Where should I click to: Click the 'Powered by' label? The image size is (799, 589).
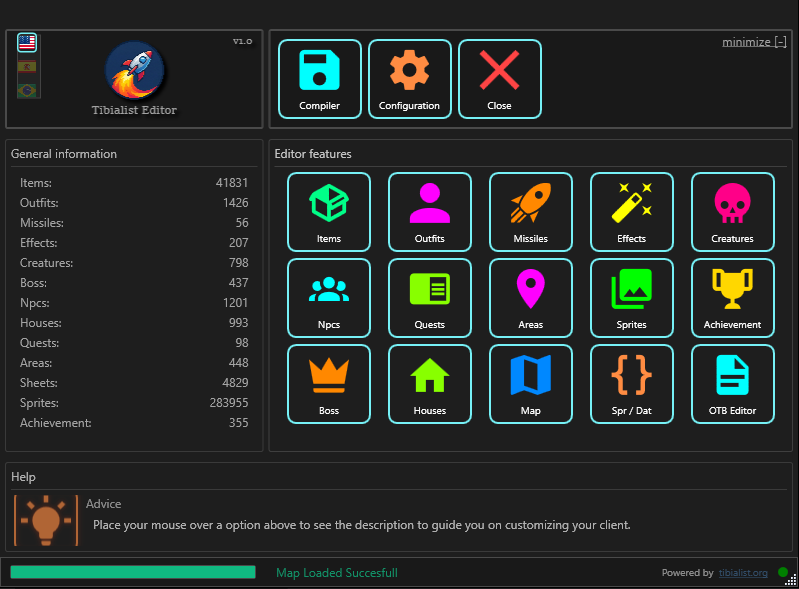point(687,573)
